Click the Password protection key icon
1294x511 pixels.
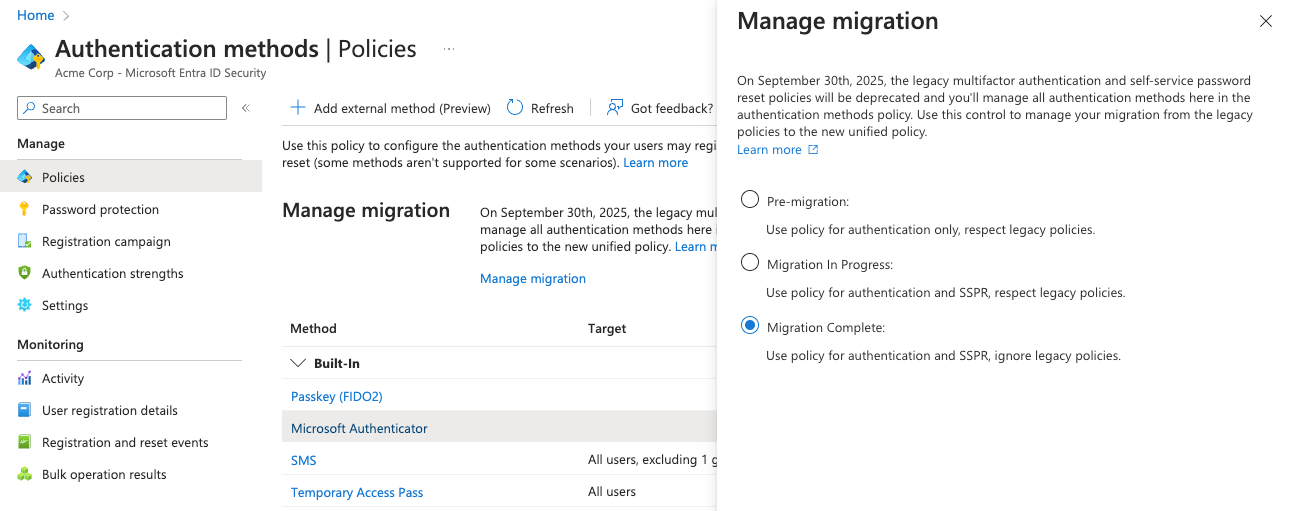coord(25,209)
